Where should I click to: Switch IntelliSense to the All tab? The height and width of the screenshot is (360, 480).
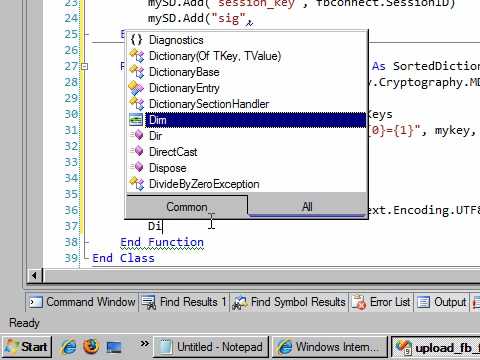(x=307, y=207)
